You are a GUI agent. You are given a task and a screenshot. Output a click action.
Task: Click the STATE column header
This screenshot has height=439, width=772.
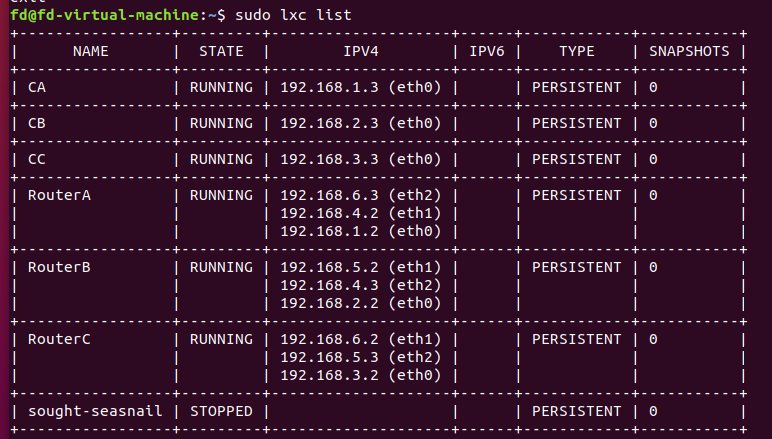click(x=221, y=51)
